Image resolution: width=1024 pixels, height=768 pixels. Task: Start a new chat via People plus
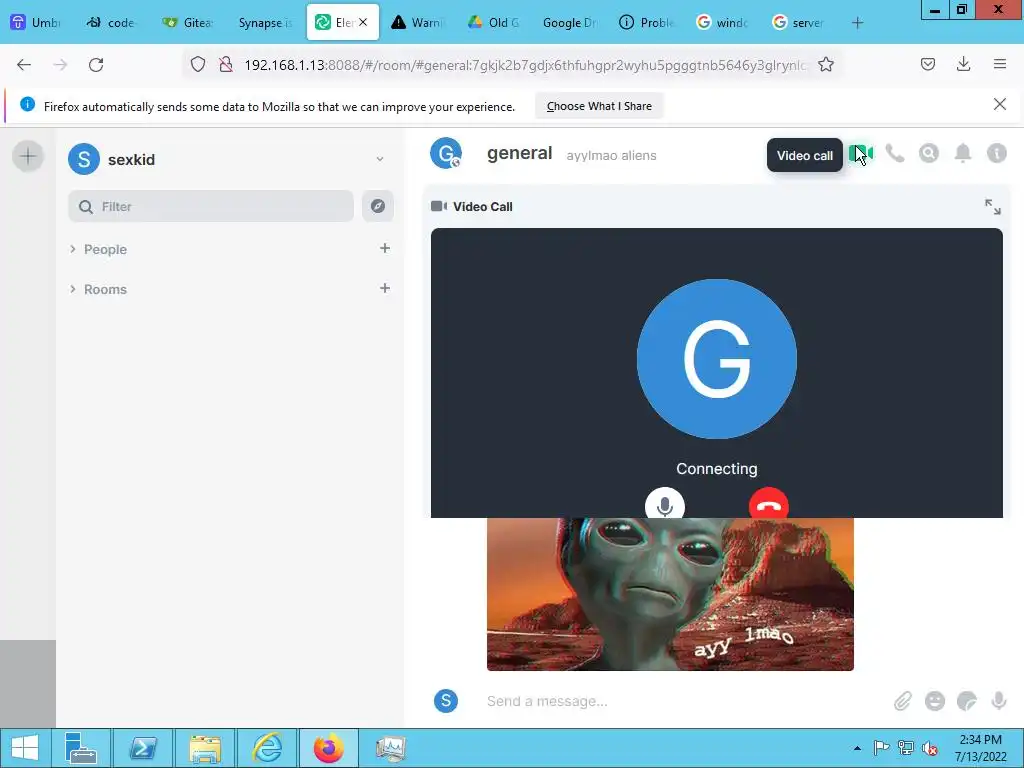coord(385,248)
